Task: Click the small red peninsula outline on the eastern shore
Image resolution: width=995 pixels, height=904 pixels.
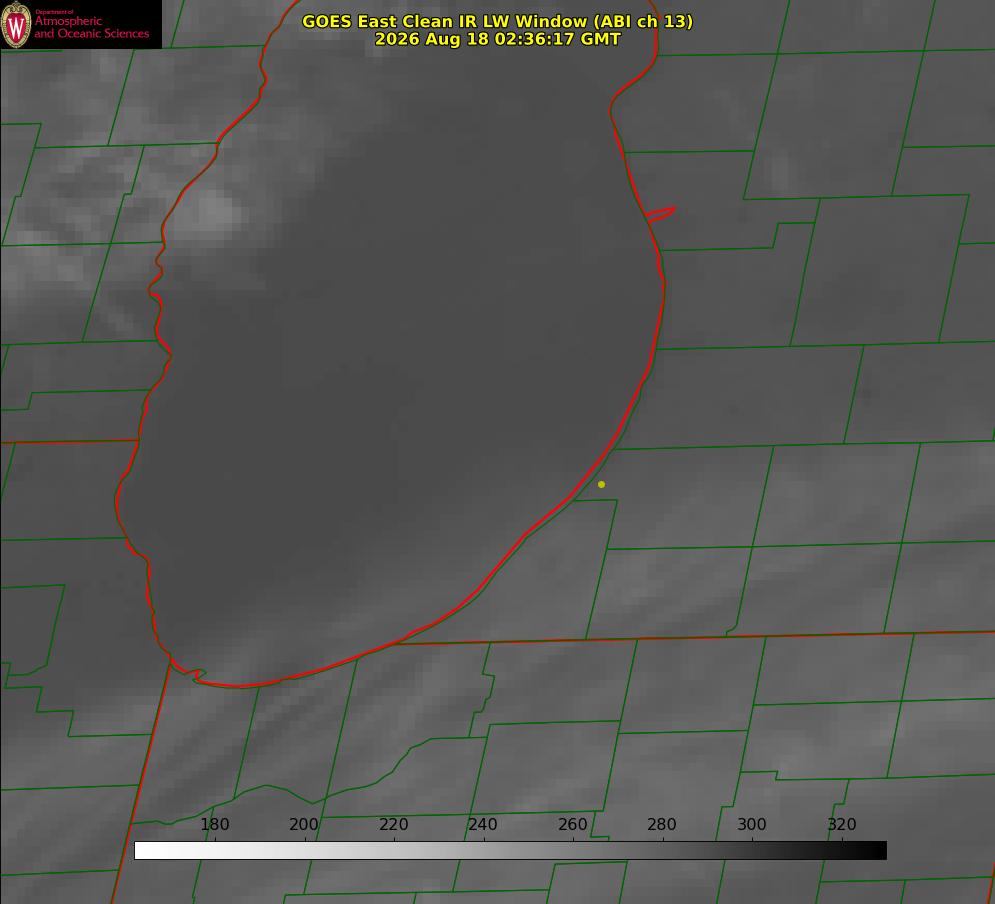Action: 661,214
